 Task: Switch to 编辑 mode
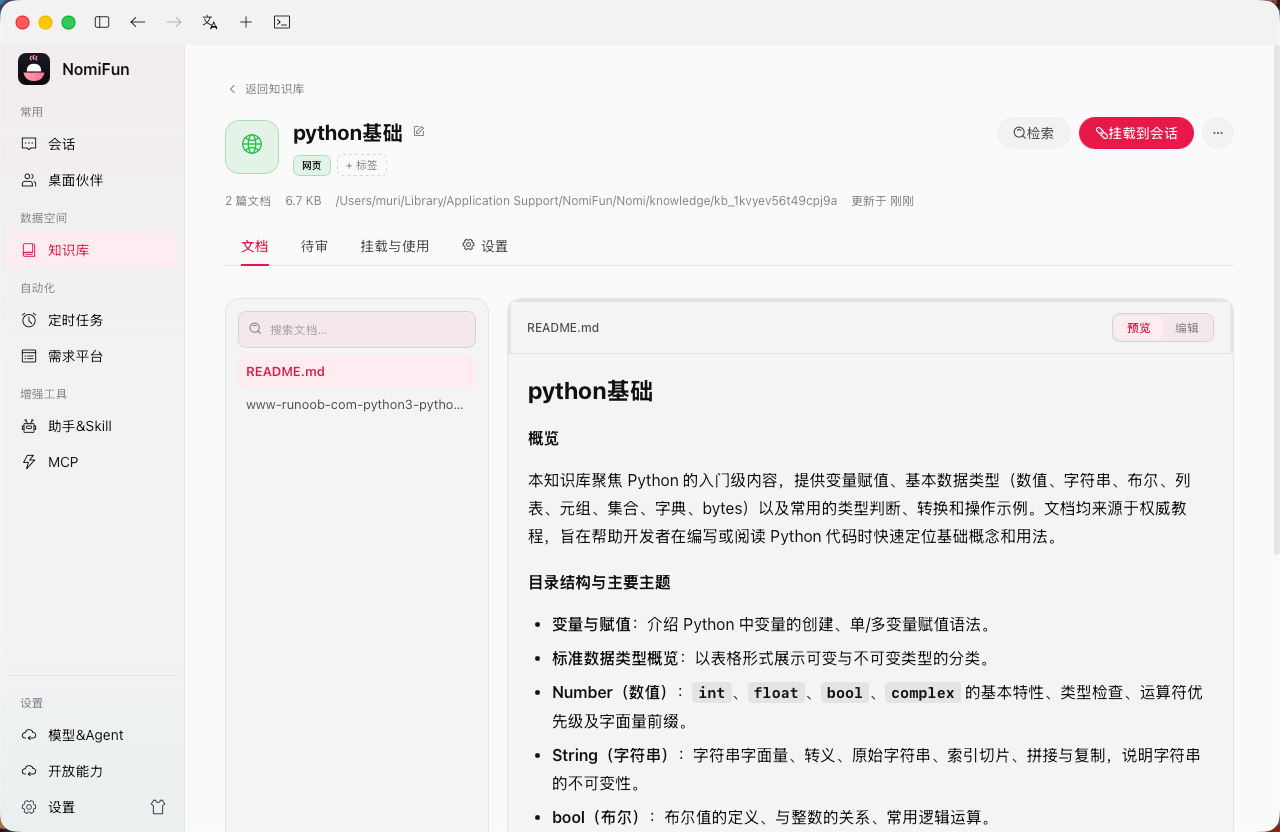pyautogui.click(x=1187, y=328)
